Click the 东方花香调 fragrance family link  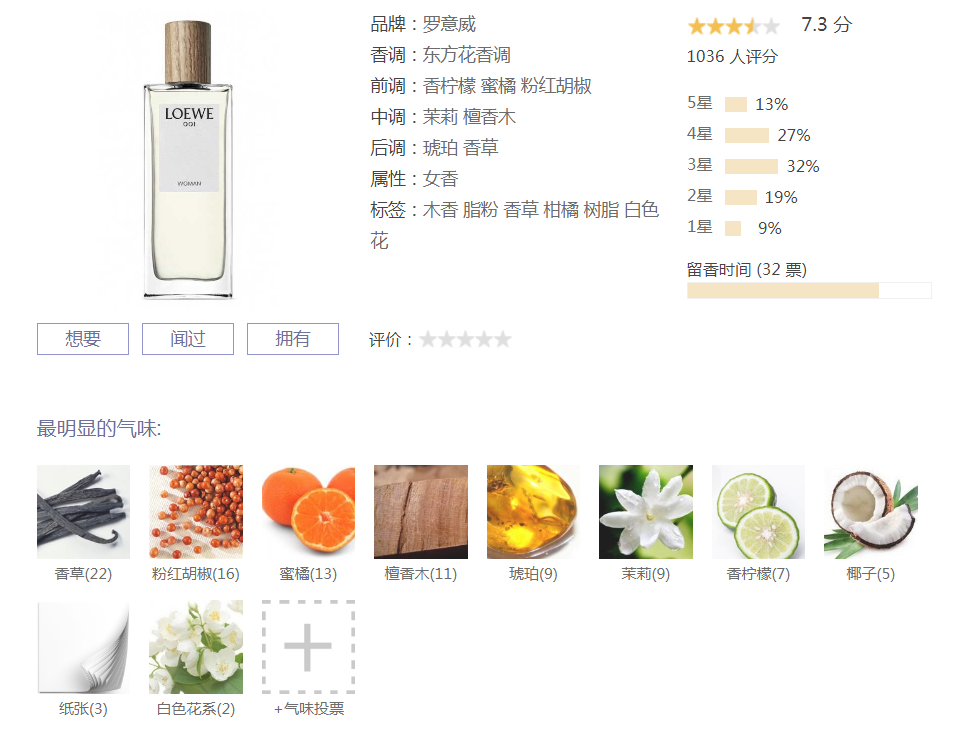[x=467, y=55]
